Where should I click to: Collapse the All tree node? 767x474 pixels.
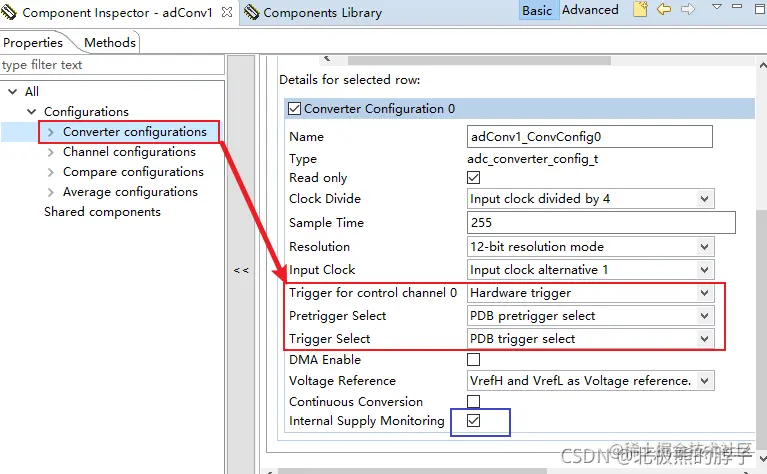(x=13, y=91)
